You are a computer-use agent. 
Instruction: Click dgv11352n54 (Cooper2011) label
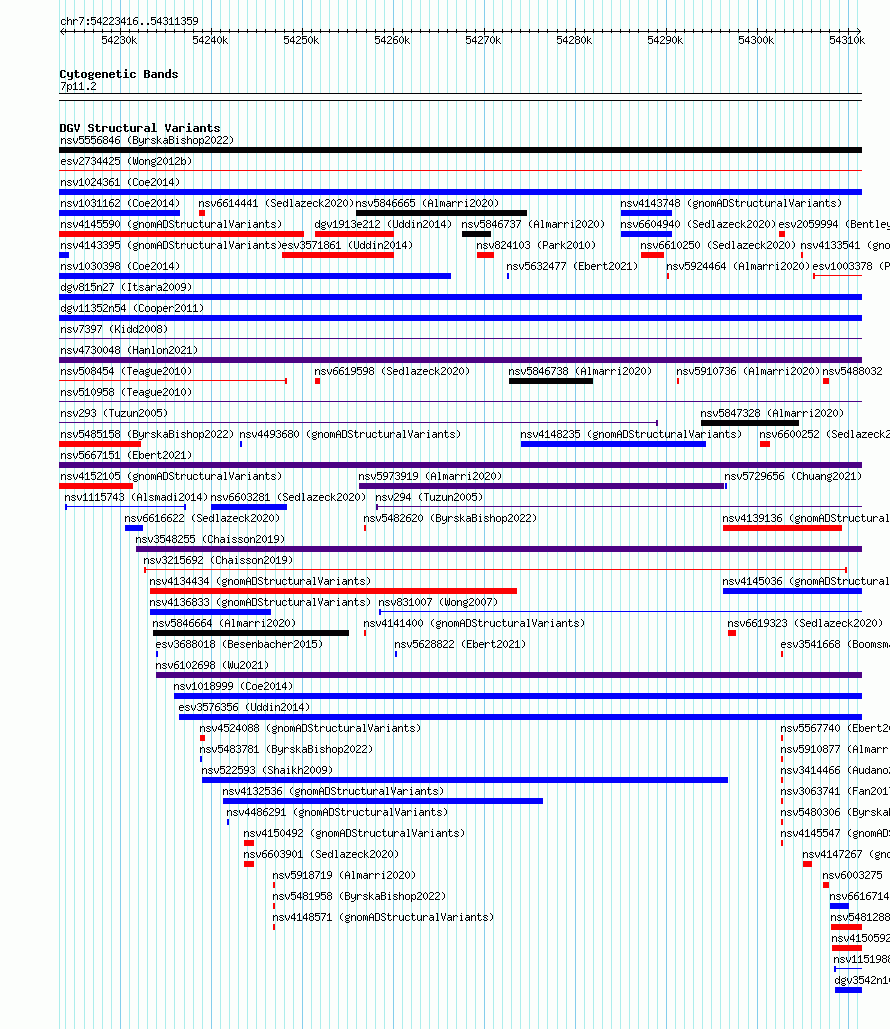click(132, 308)
